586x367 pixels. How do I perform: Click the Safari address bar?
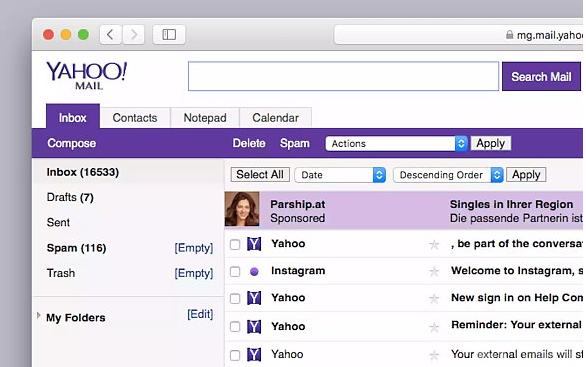(x=459, y=35)
